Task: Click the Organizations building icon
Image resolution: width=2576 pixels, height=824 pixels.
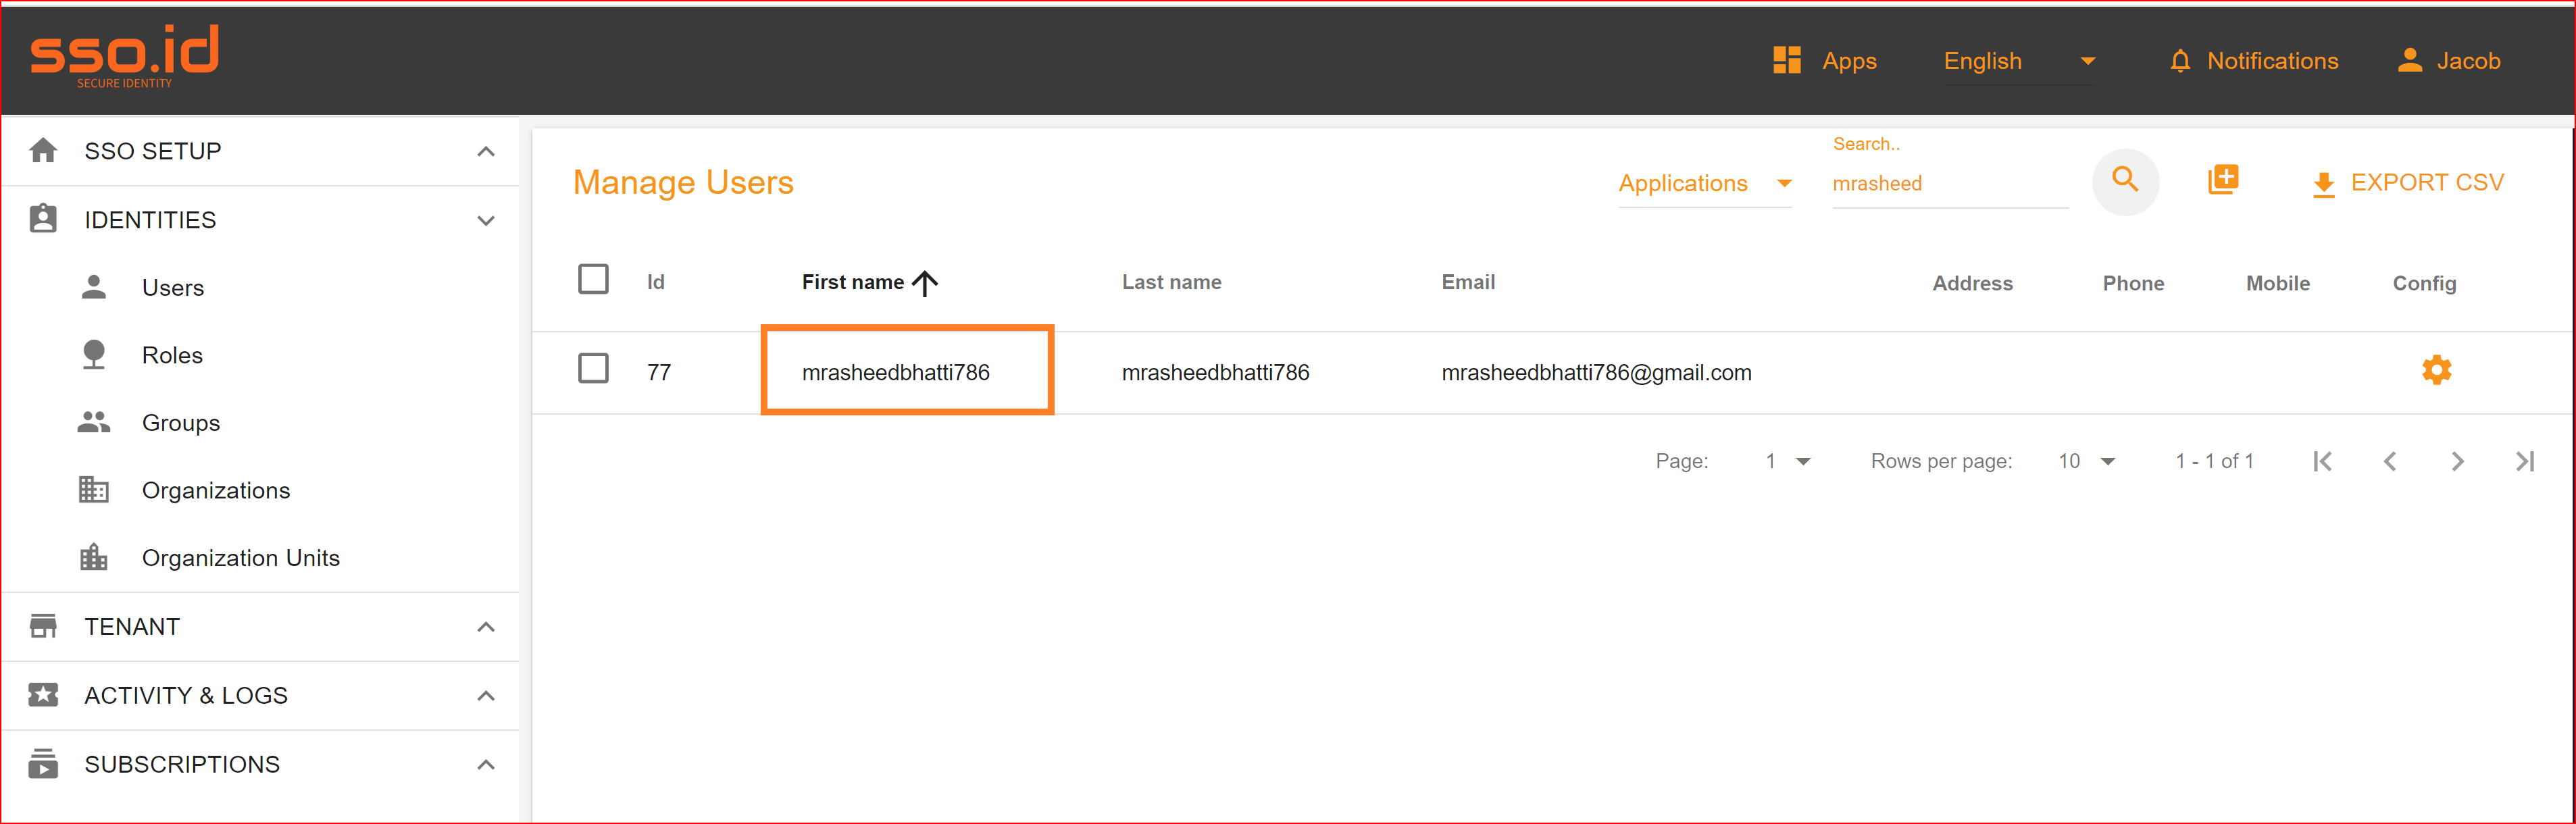Action: (94, 489)
